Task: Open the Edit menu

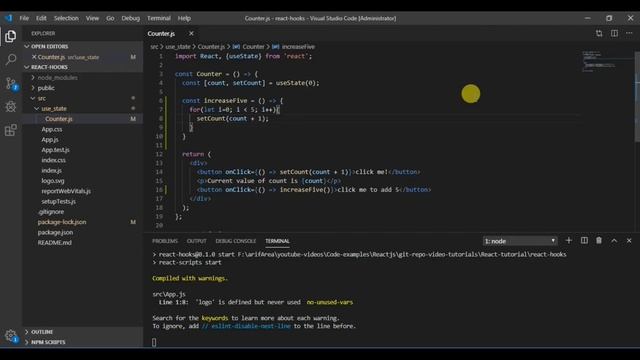Action: point(41,18)
